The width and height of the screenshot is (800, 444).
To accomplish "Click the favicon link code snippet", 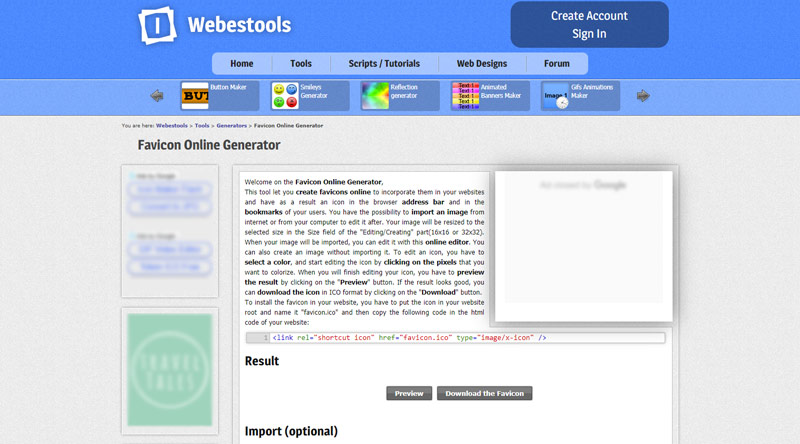I will (456, 338).
